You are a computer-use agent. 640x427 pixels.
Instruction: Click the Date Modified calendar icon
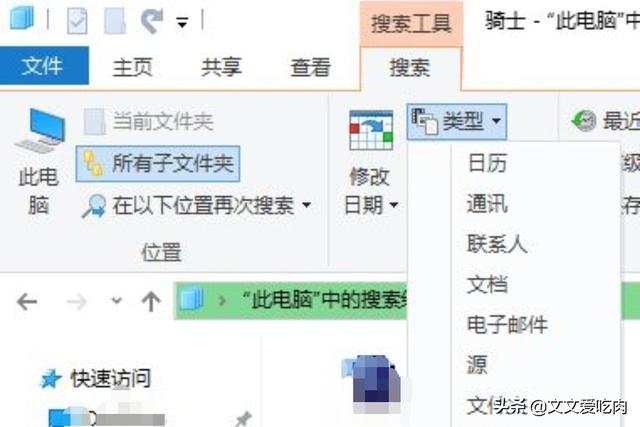coord(371,130)
